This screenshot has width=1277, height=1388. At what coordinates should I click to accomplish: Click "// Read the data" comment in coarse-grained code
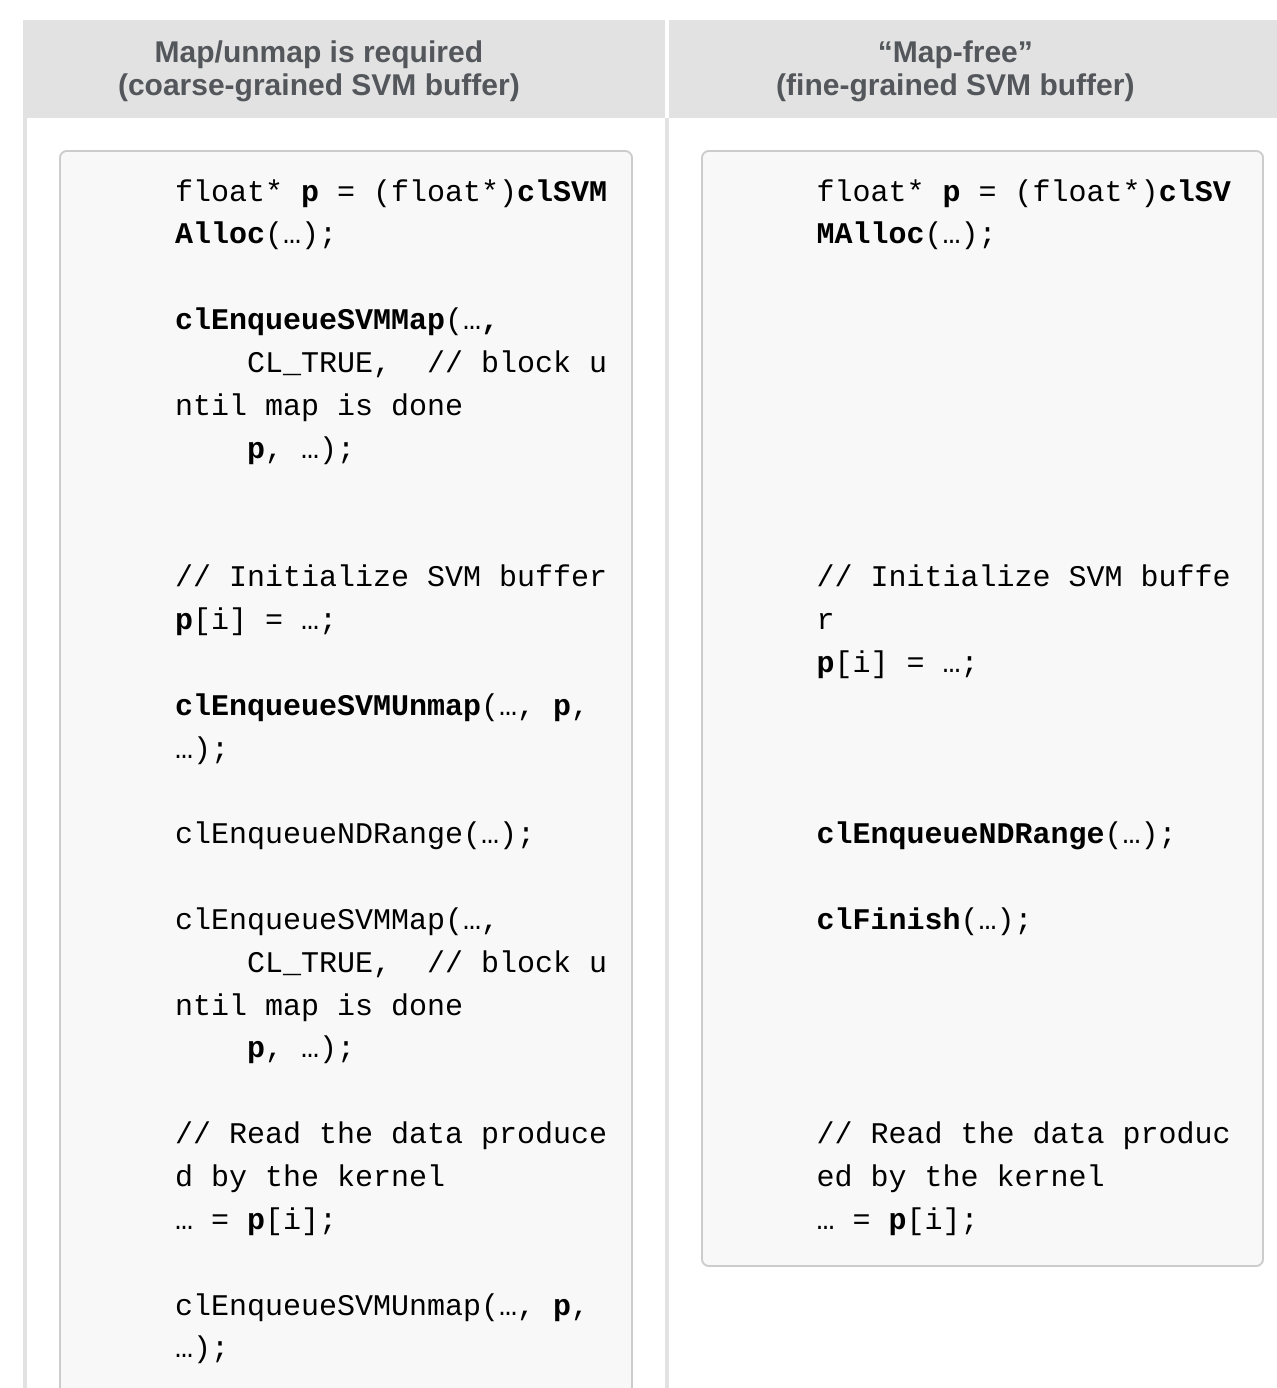pos(390,1134)
